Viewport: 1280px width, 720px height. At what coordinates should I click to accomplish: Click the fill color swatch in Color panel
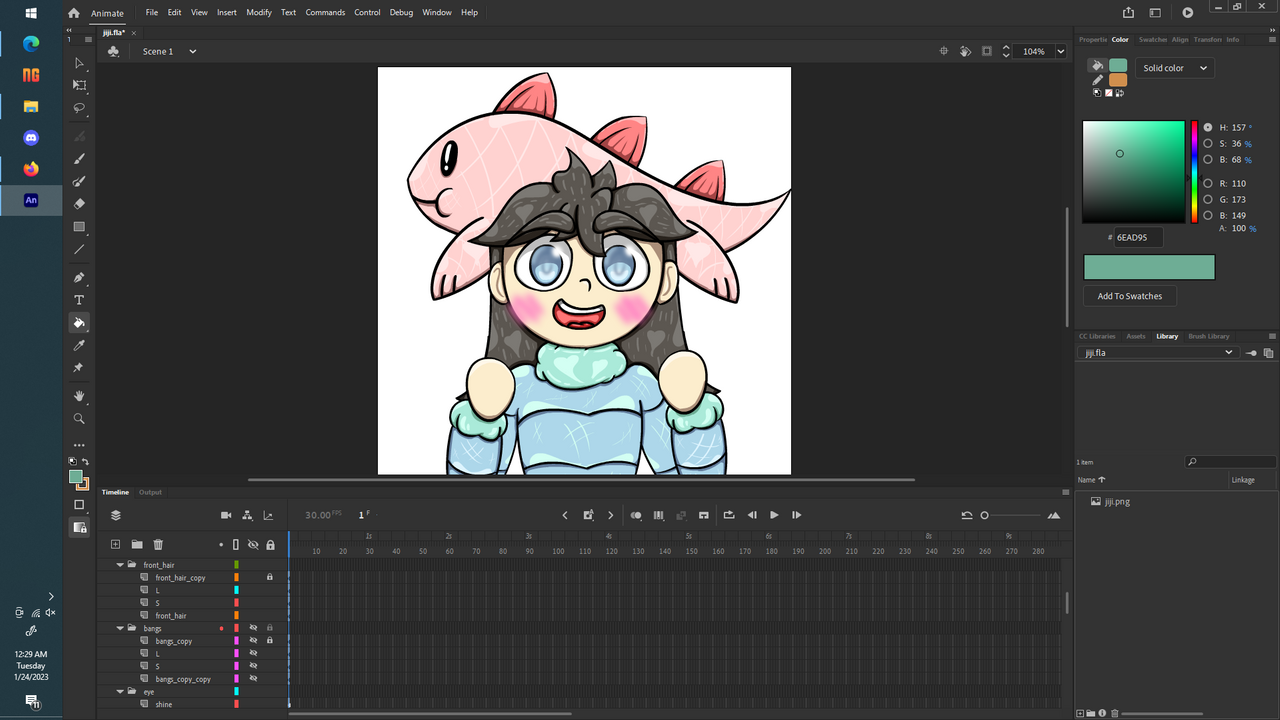point(1117,66)
